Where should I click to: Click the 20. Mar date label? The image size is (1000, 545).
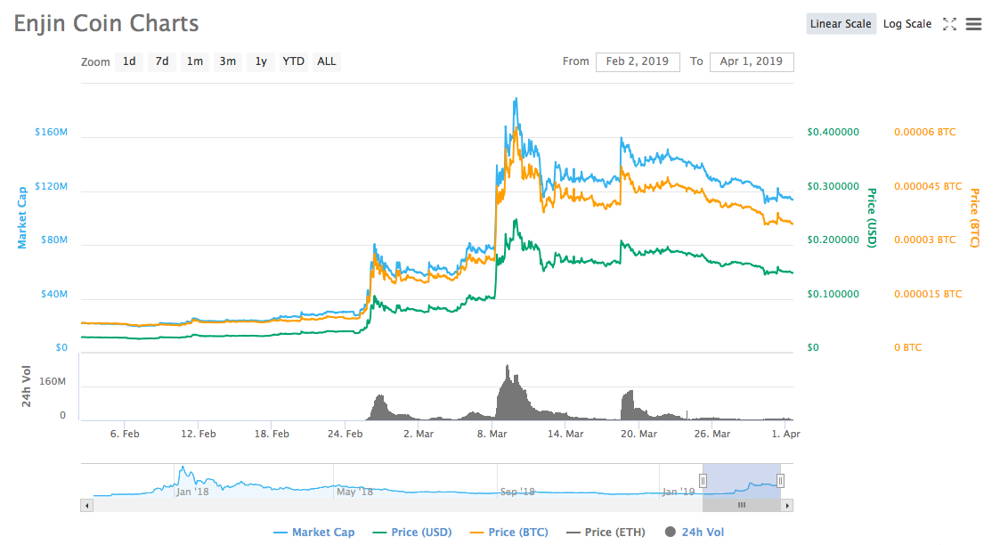[638, 433]
